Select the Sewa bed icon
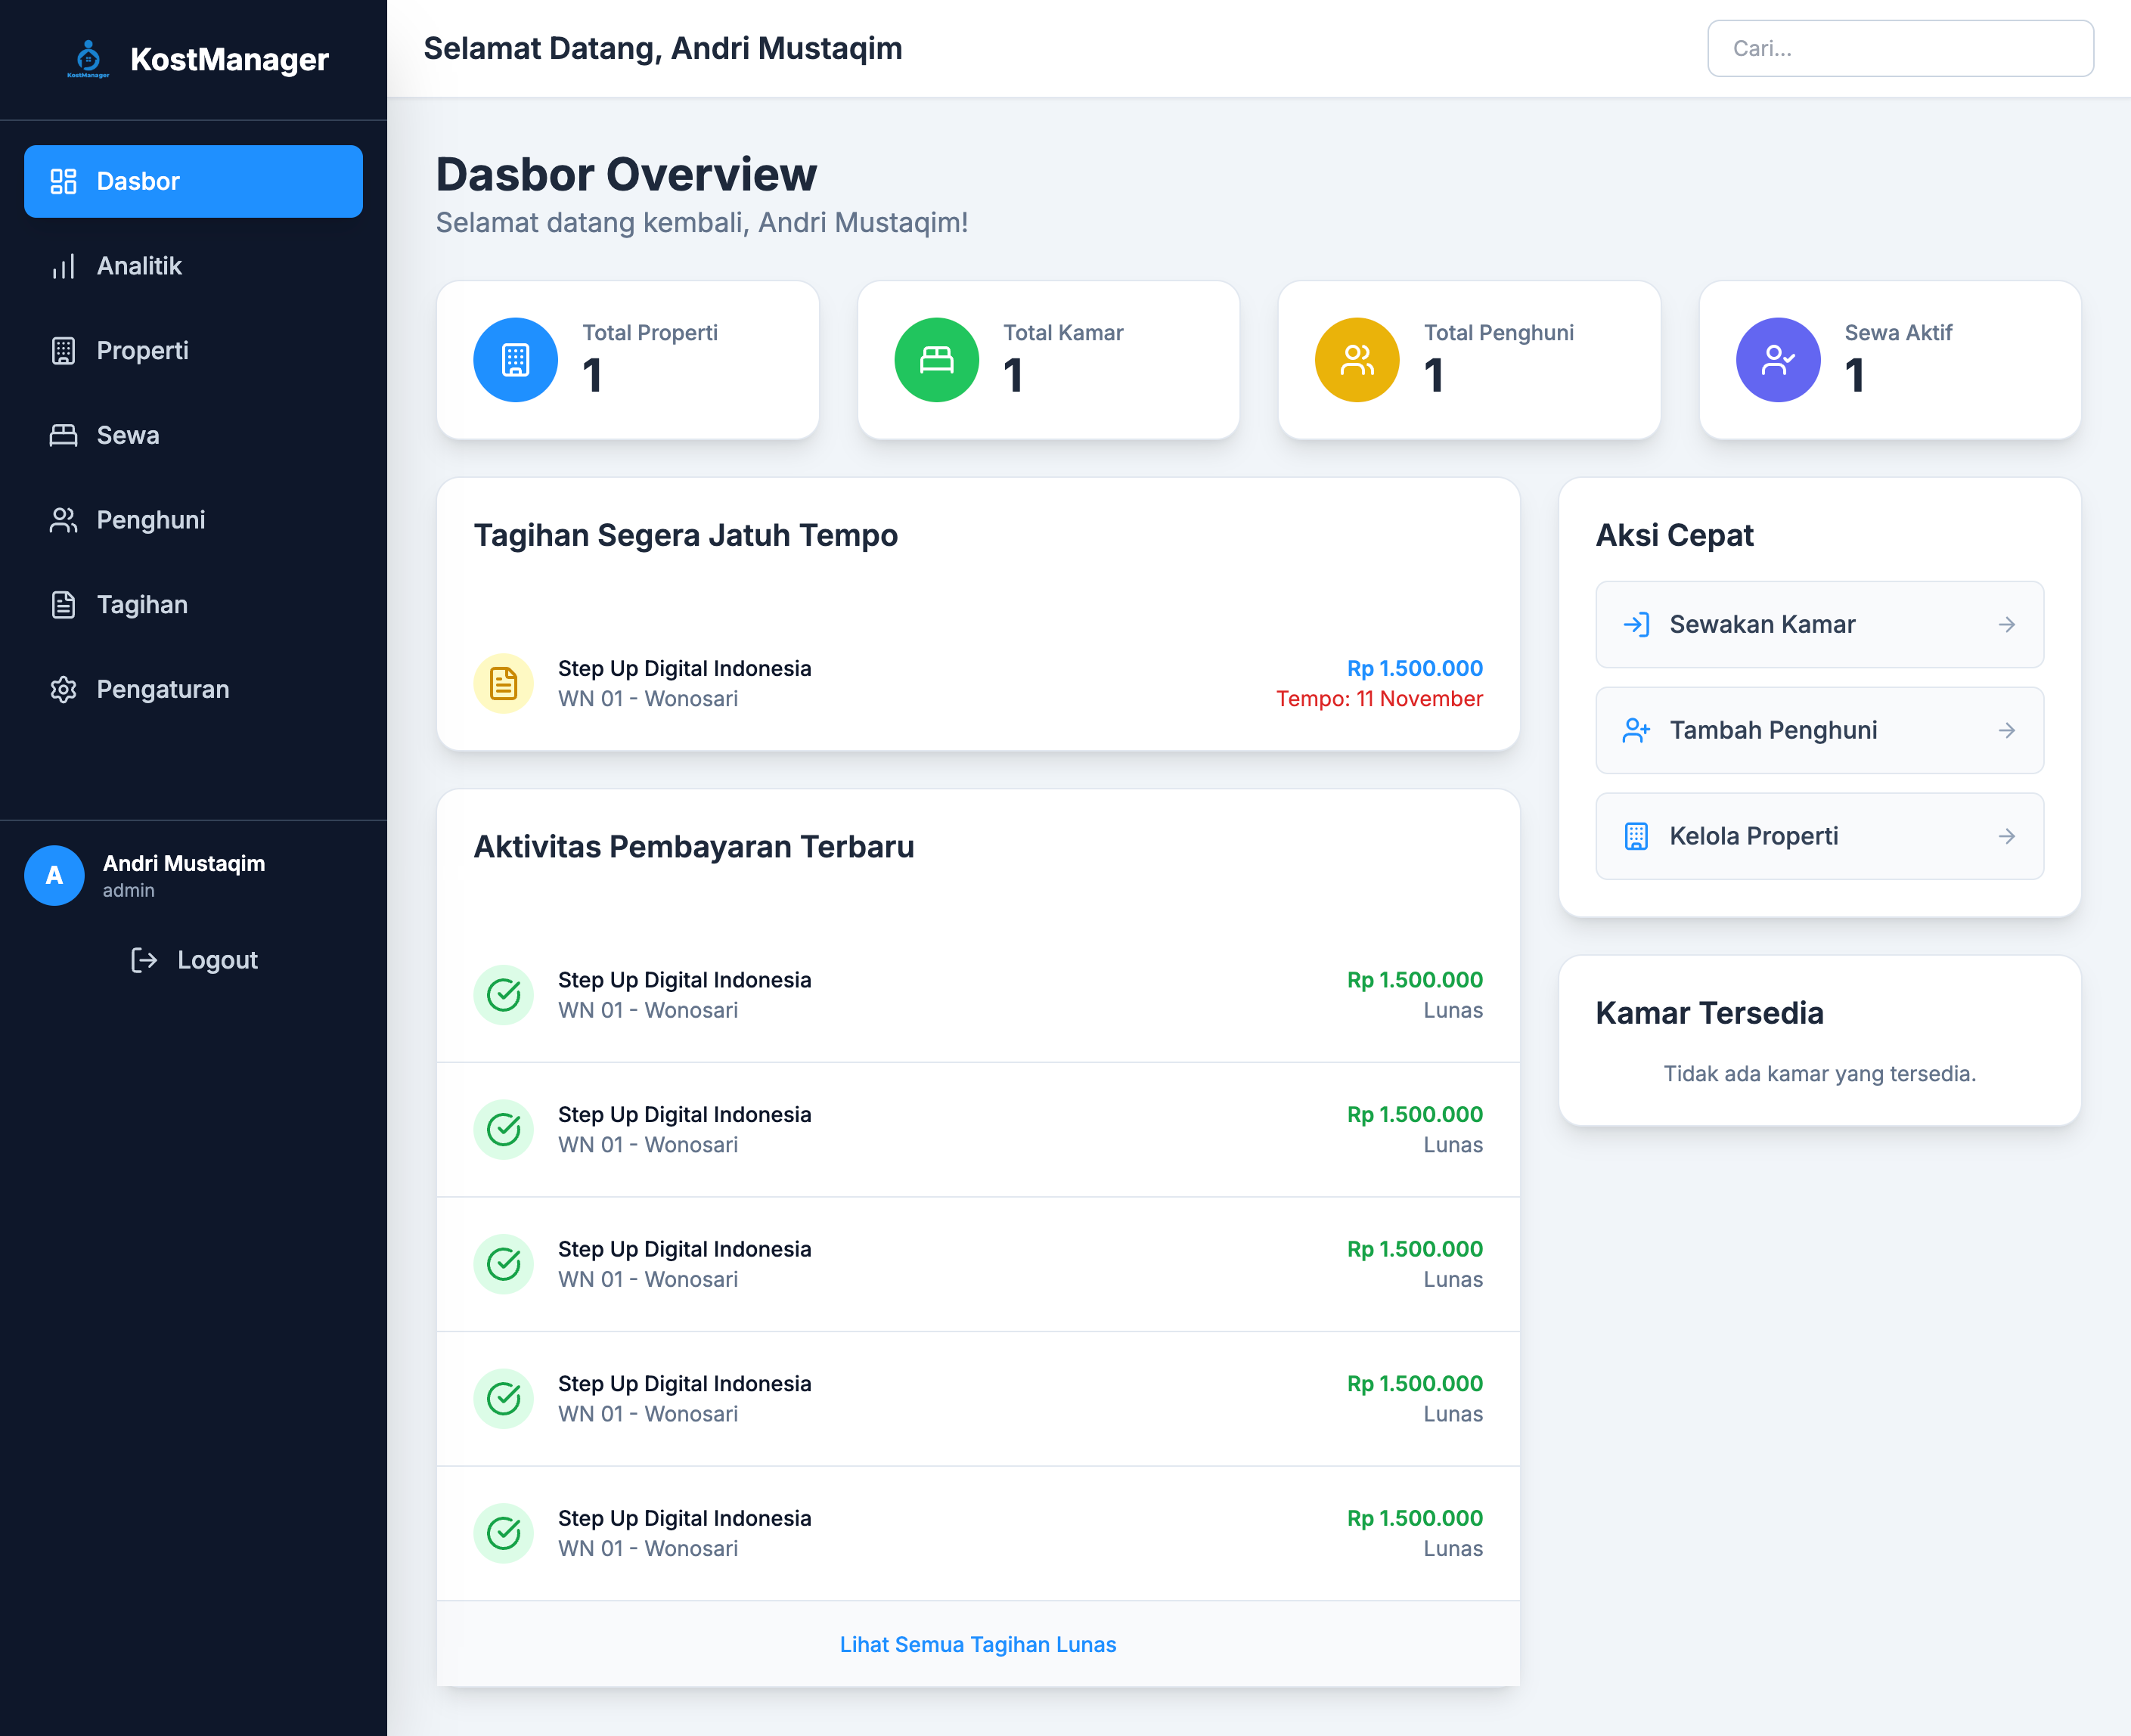Screen dimensions: 2131x1736 pyautogui.click(x=63, y=435)
